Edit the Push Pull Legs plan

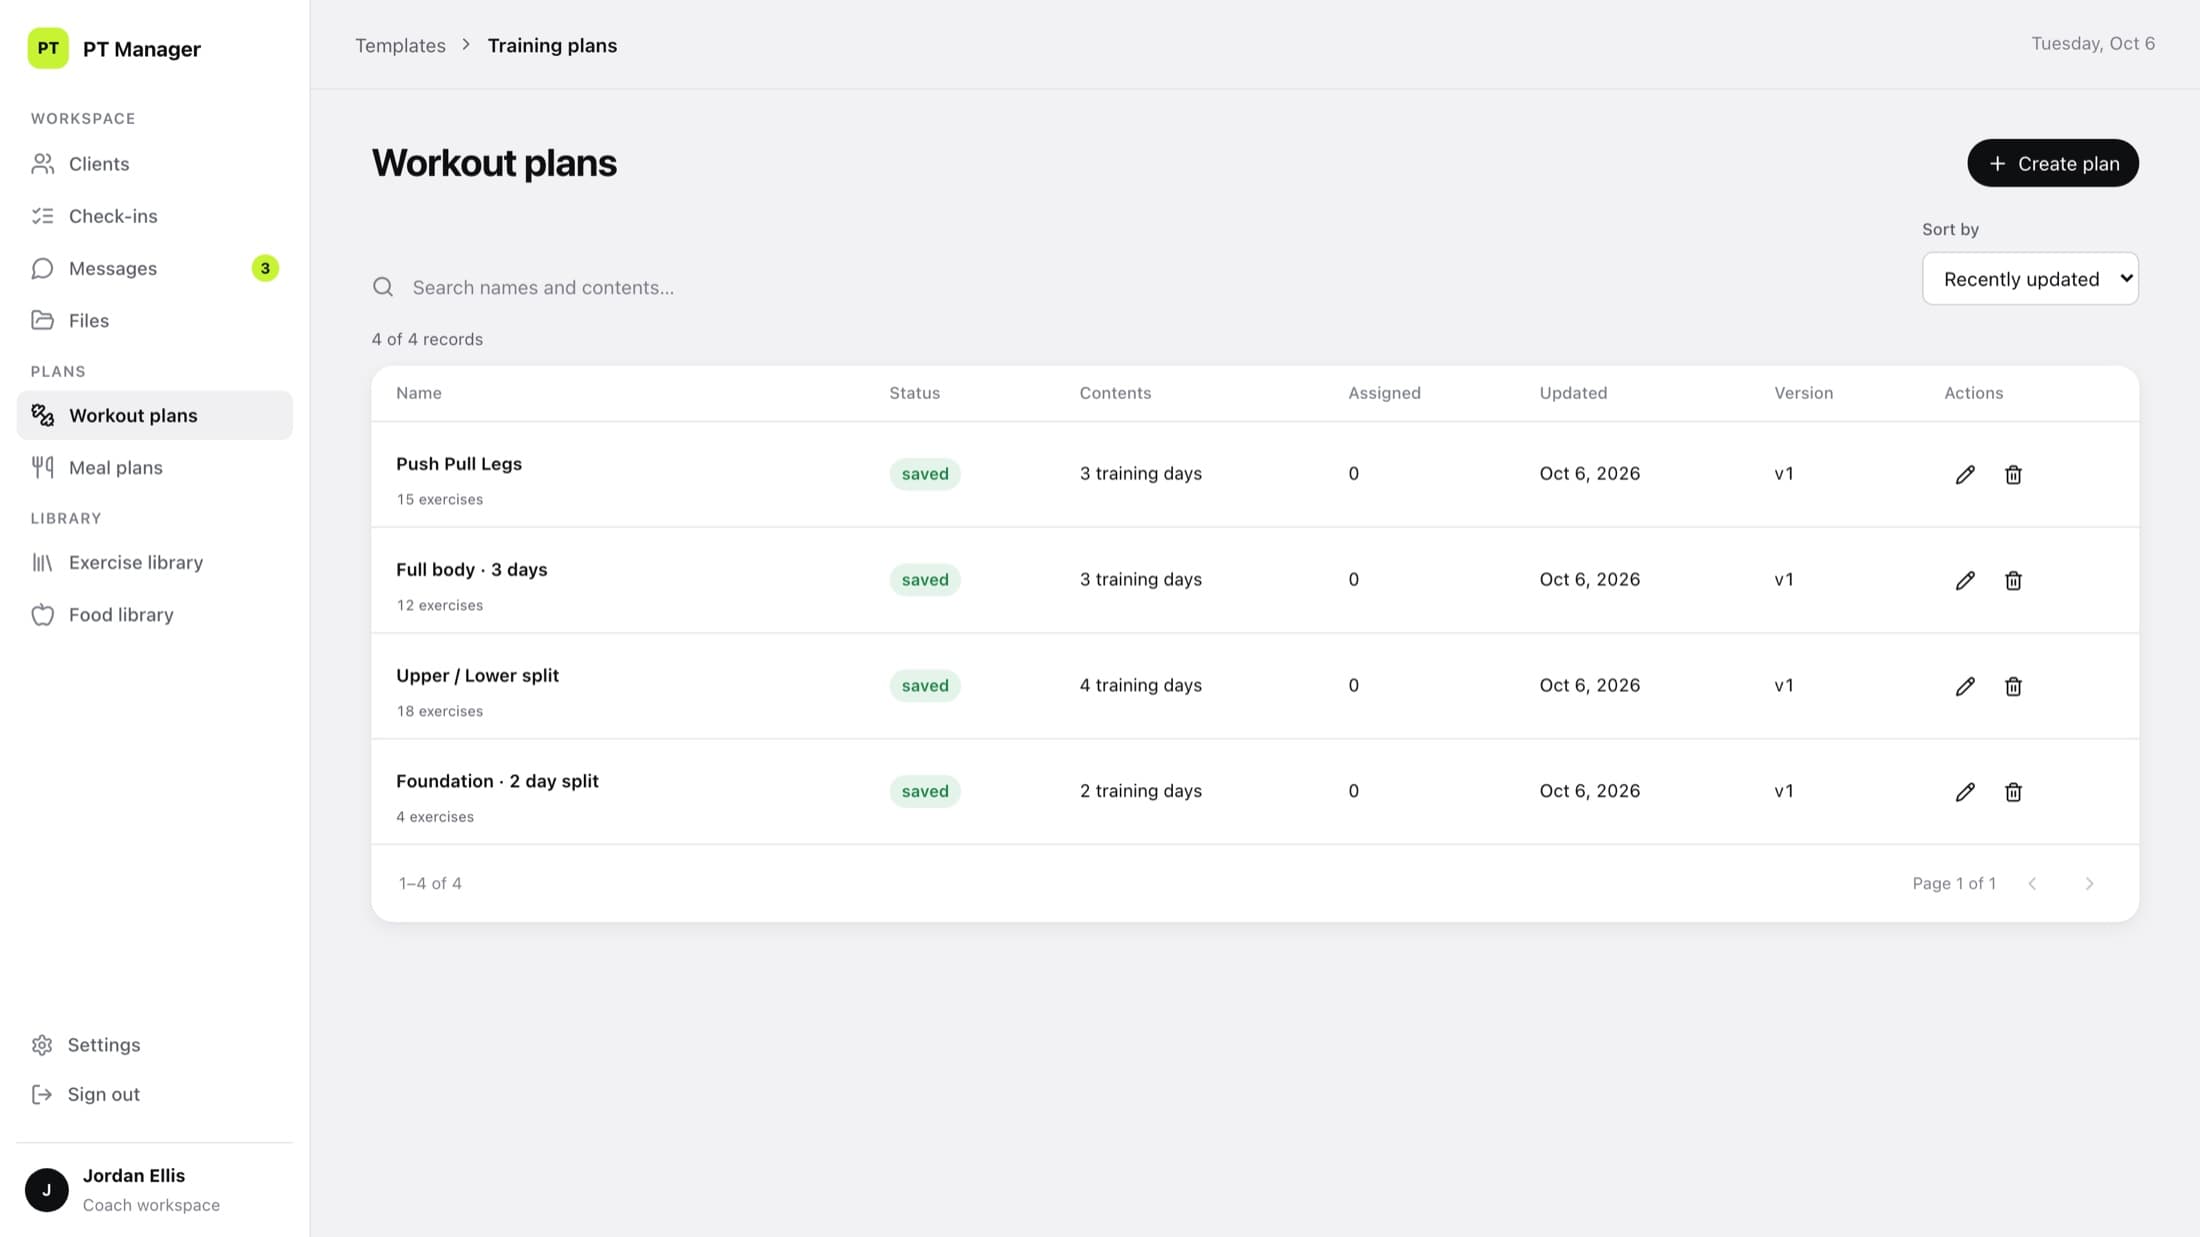pyautogui.click(x=1965, y=474)
